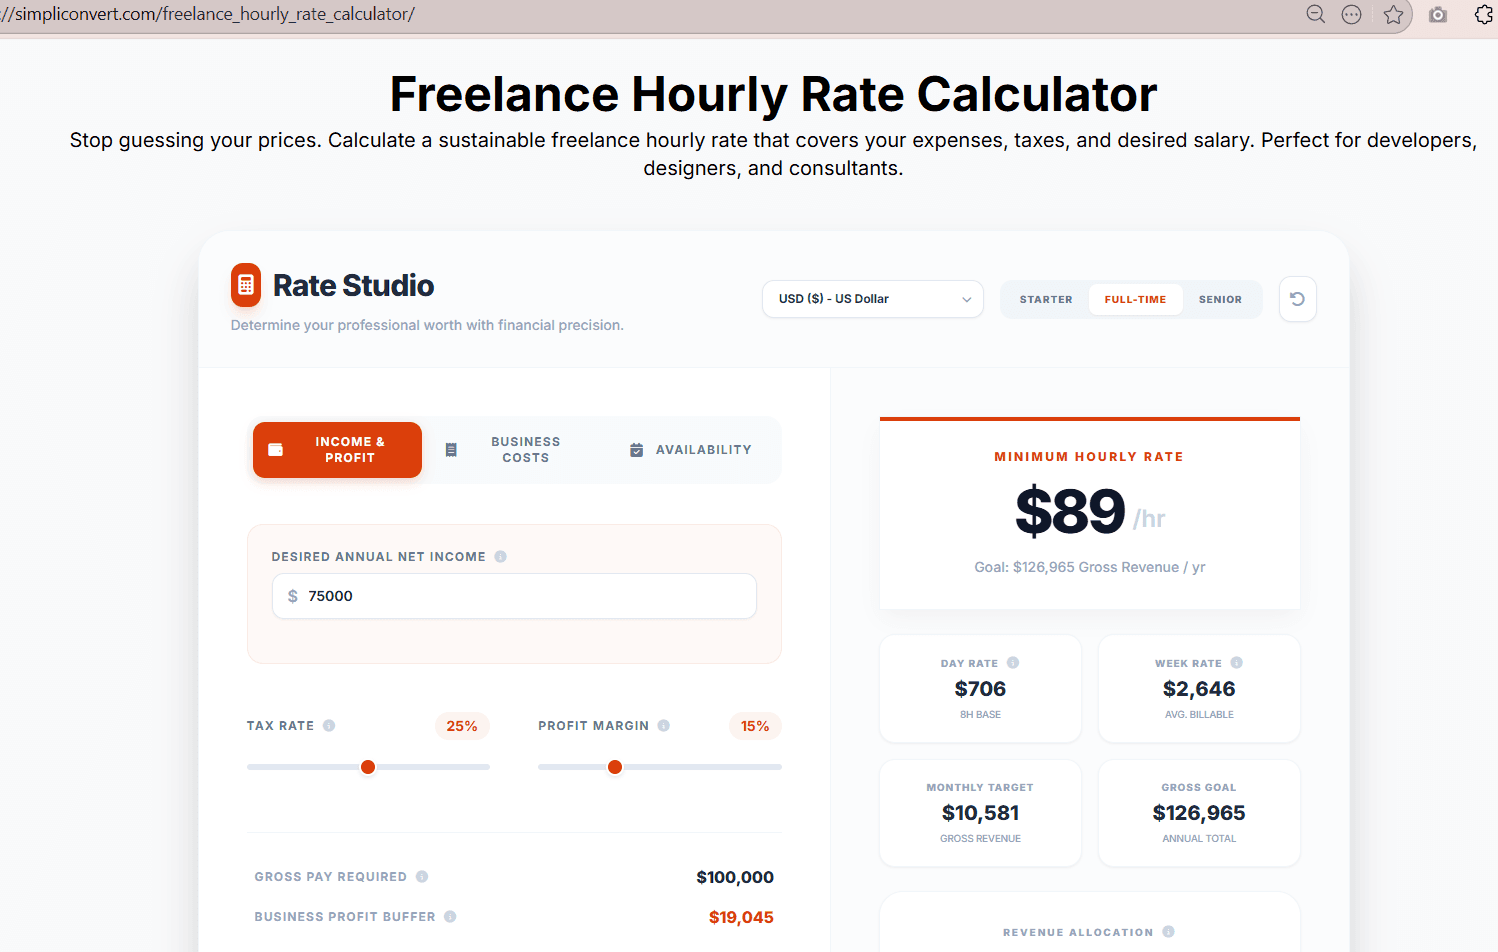1498x952 pixels.
Task: Click the Tax Rate info icon
Action: [x=329, y=726]
